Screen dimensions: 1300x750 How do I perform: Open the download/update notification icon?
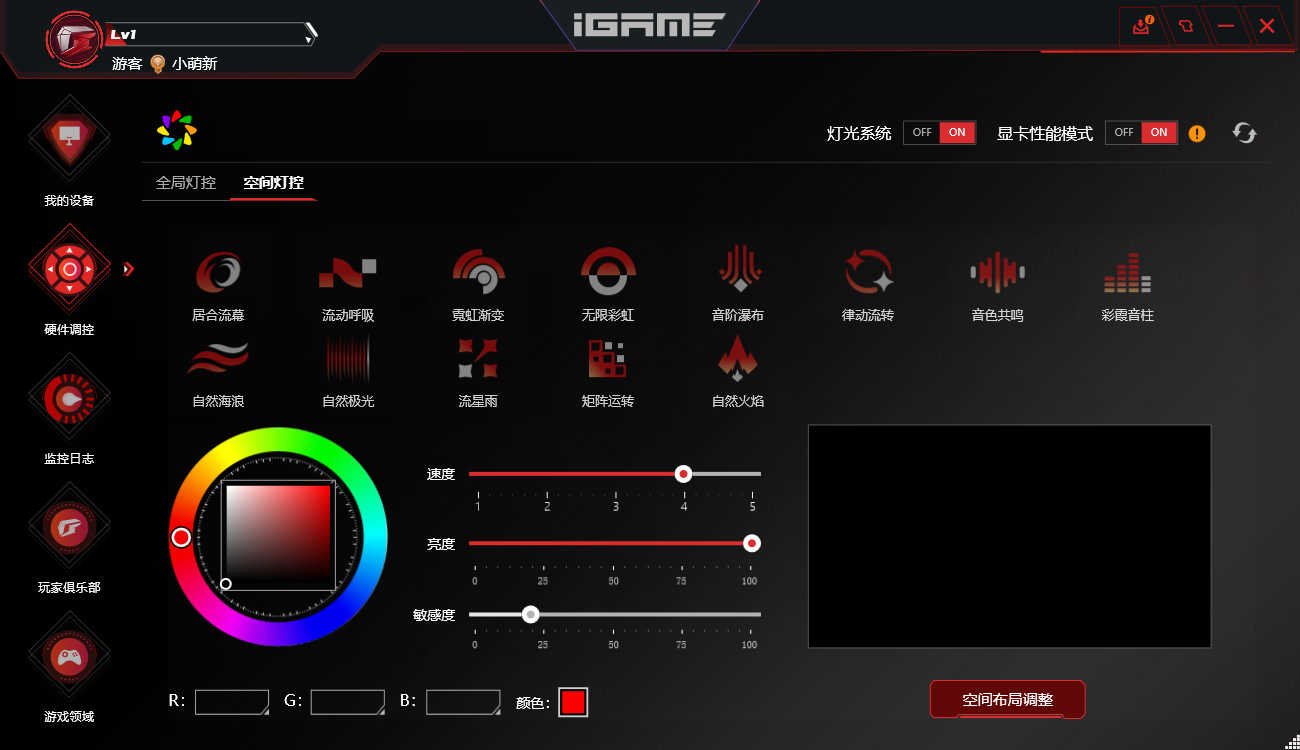[x=1143, y=25]
